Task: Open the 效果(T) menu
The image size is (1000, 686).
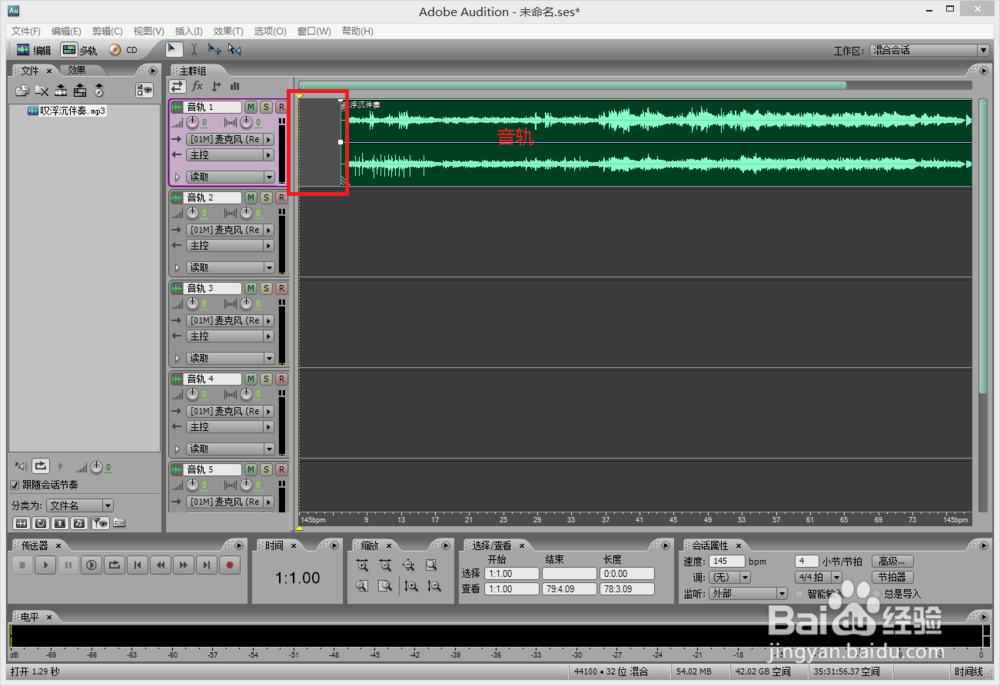Action: pos(228,31)
